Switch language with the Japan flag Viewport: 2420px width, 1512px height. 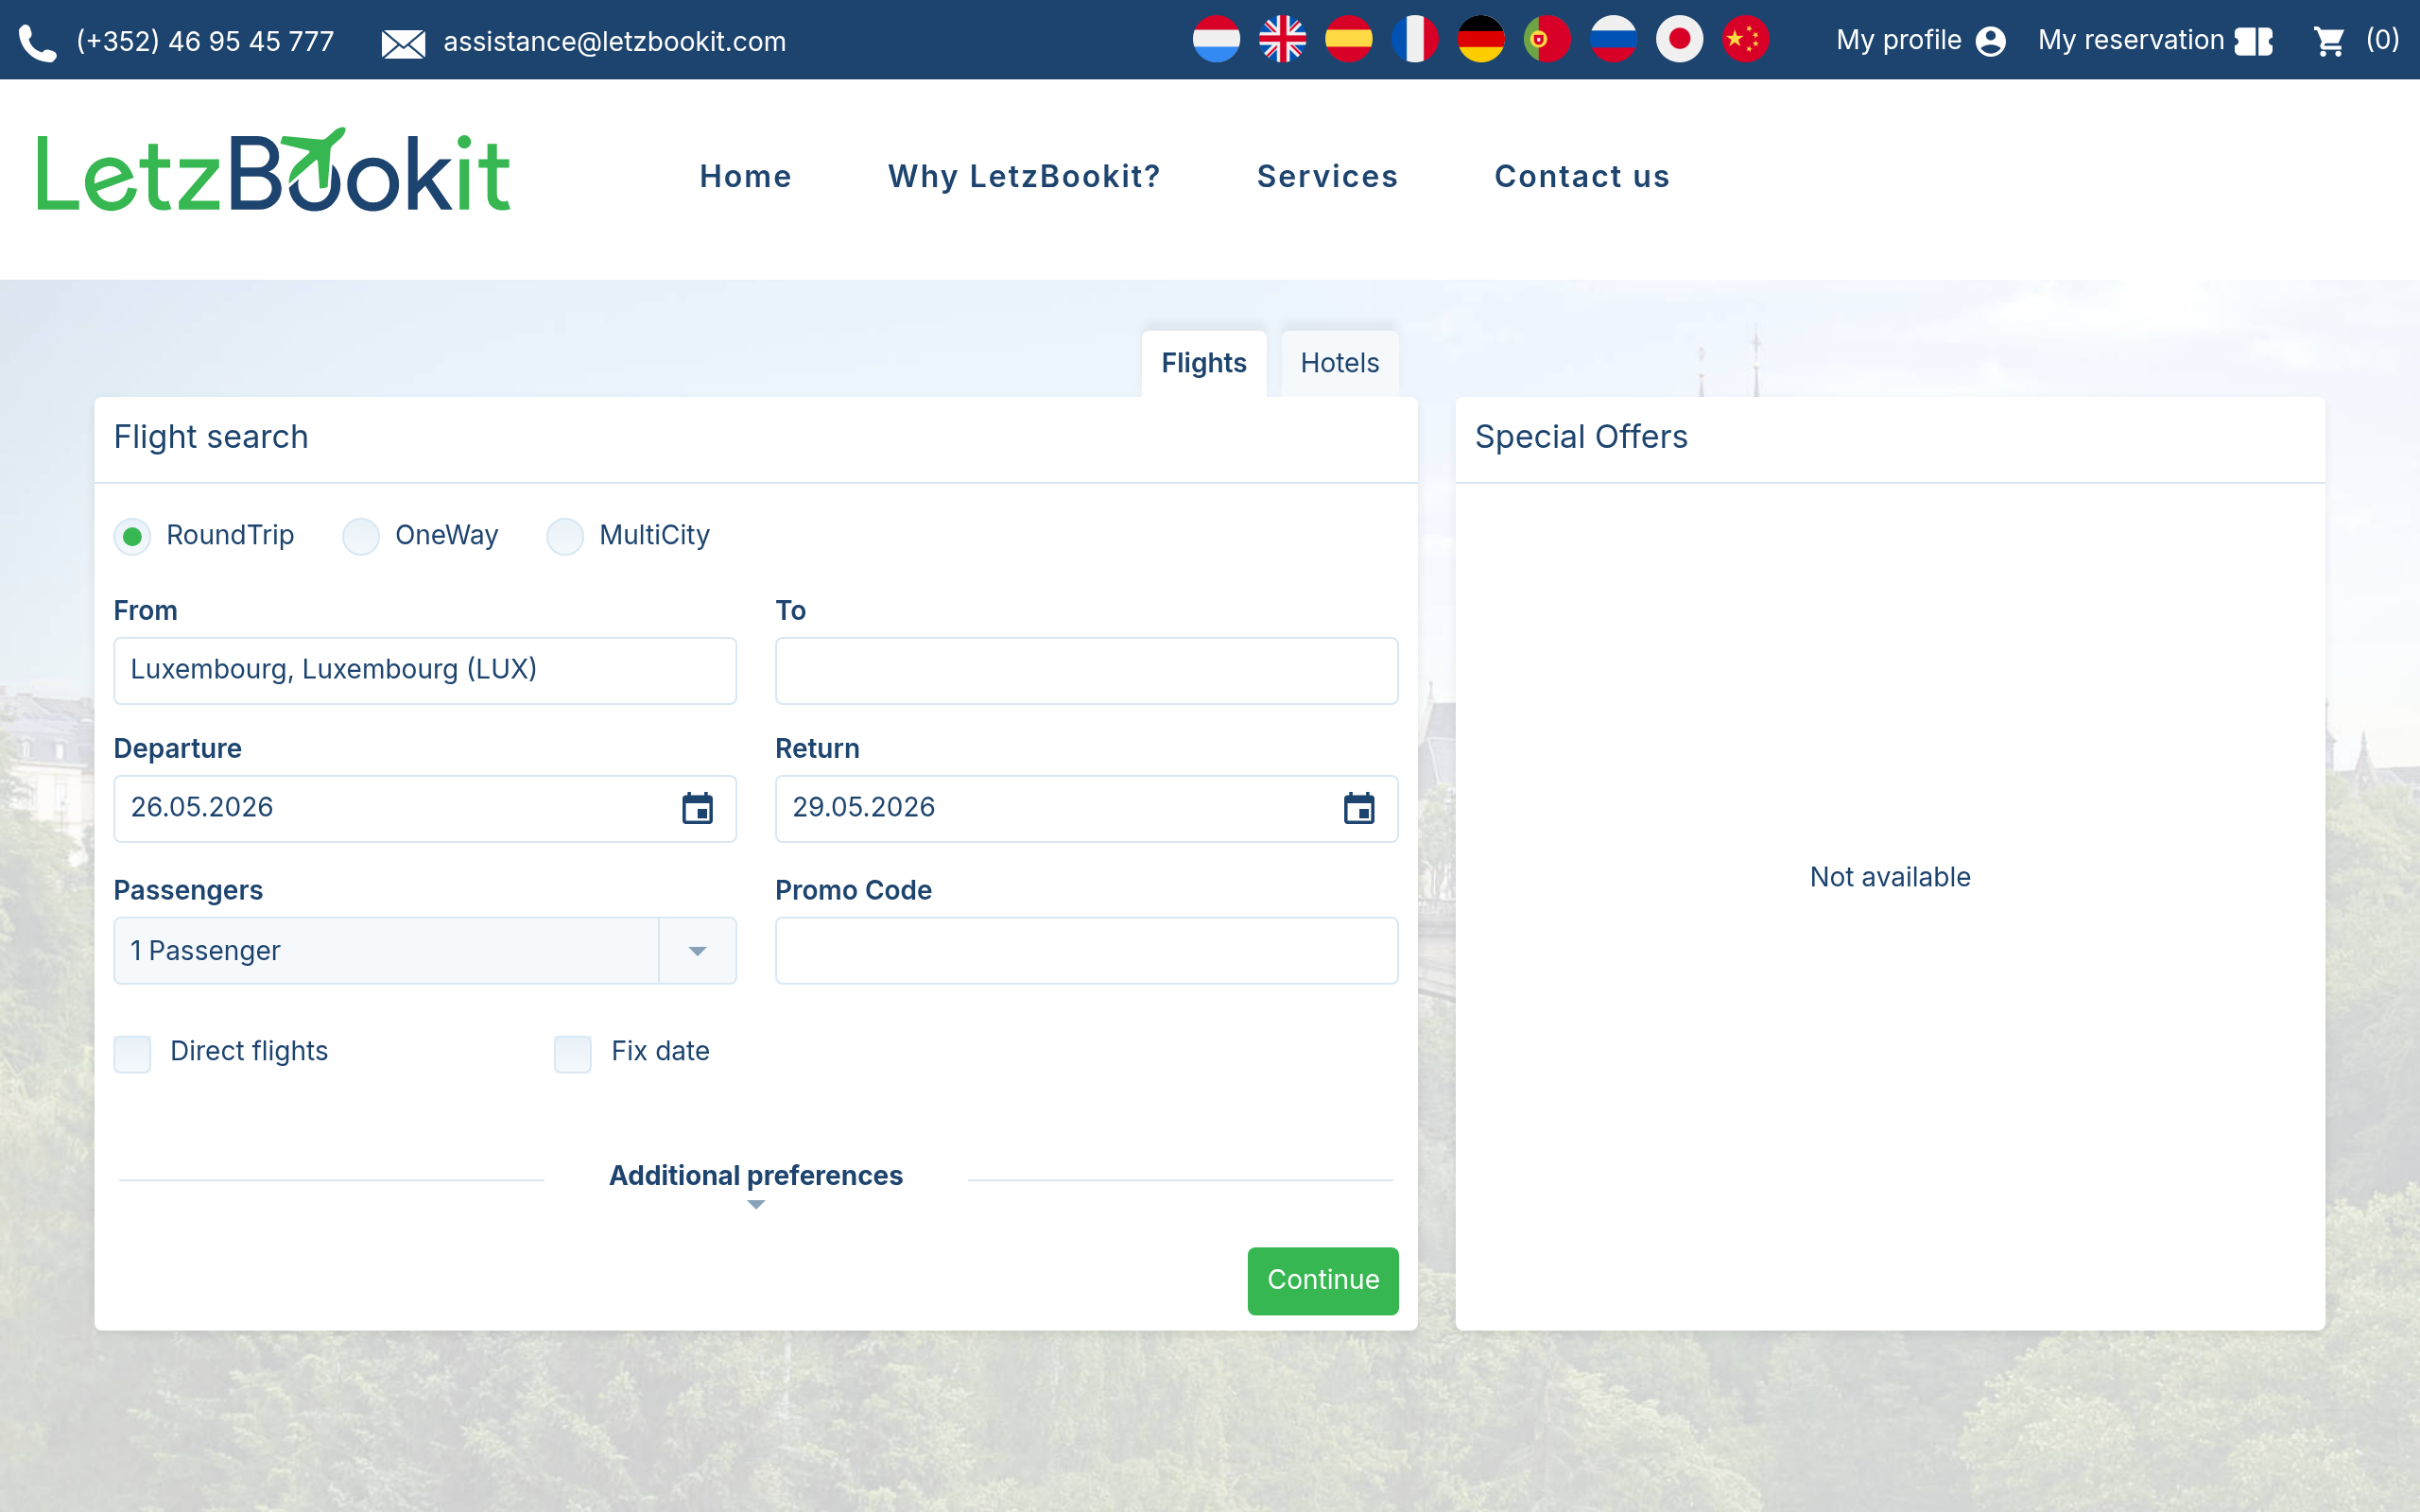(x=1679, y=40)
